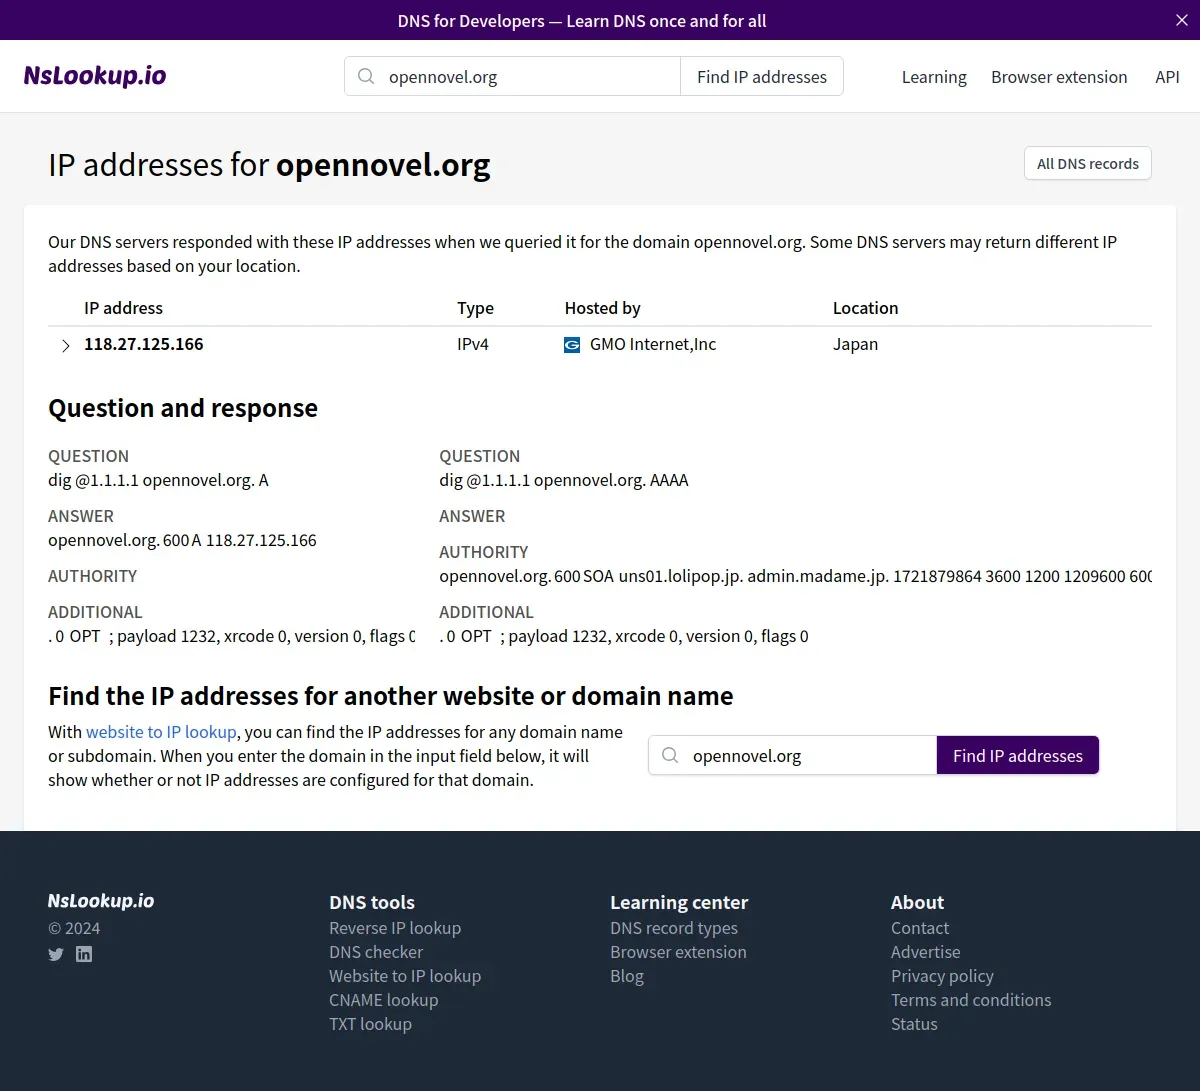Viewport: 1200px width, 1091px height.
Task: Click the header Find IP addresses button
Action: (762, 77)
